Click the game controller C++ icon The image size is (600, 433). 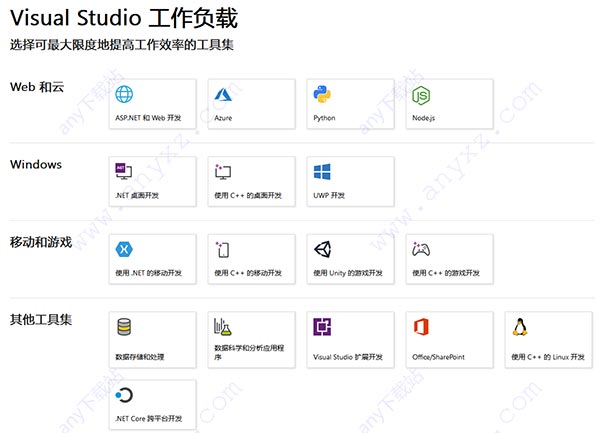click(x=421, y=249)
